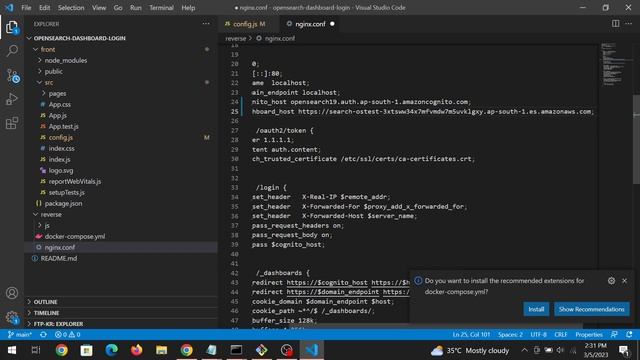Open the File menu
This screenshot has height=360, width=640.
26,7
